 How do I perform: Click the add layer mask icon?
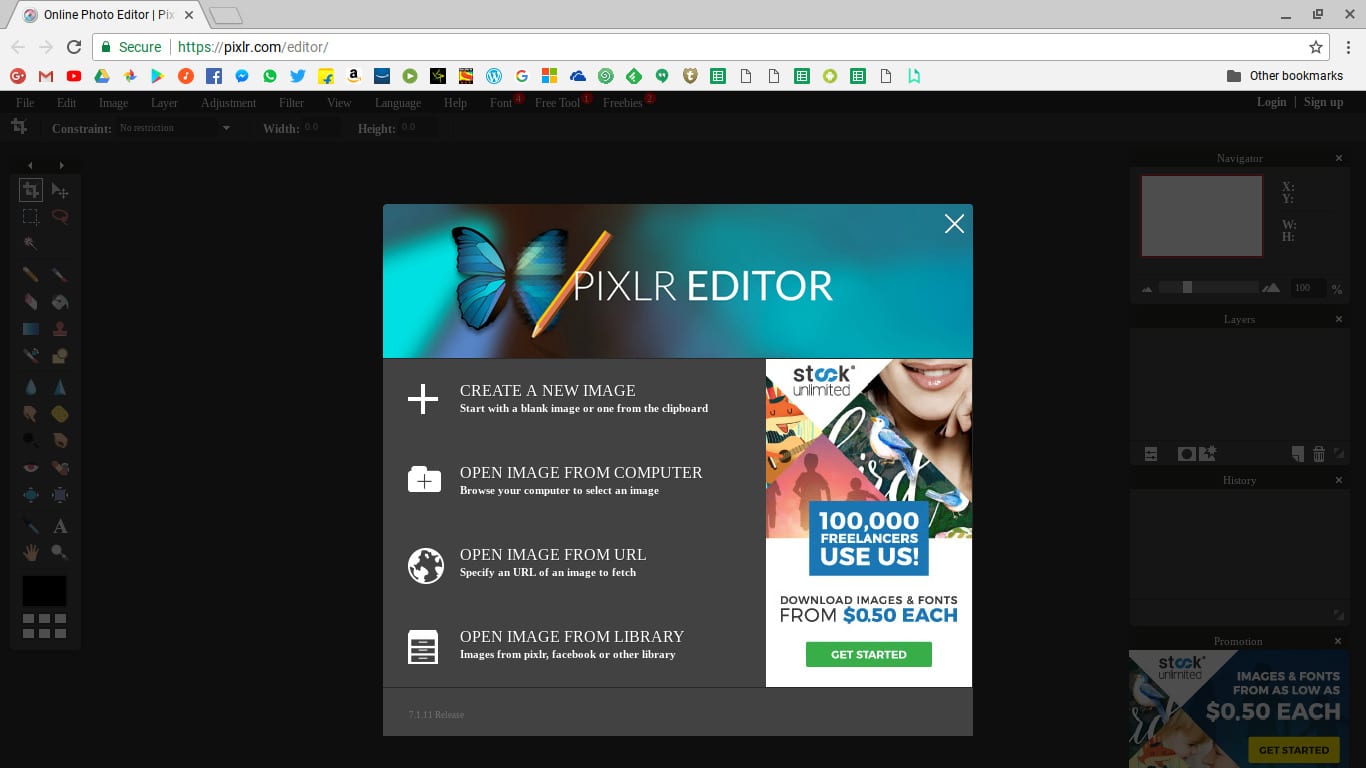[x=1186, y=454]
